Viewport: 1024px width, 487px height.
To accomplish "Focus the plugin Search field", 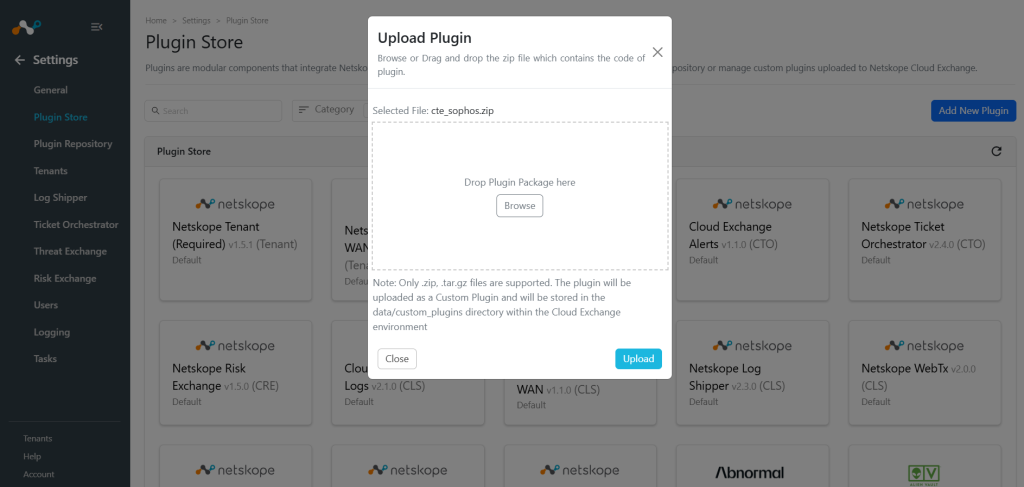I will [x=213, y=111].
